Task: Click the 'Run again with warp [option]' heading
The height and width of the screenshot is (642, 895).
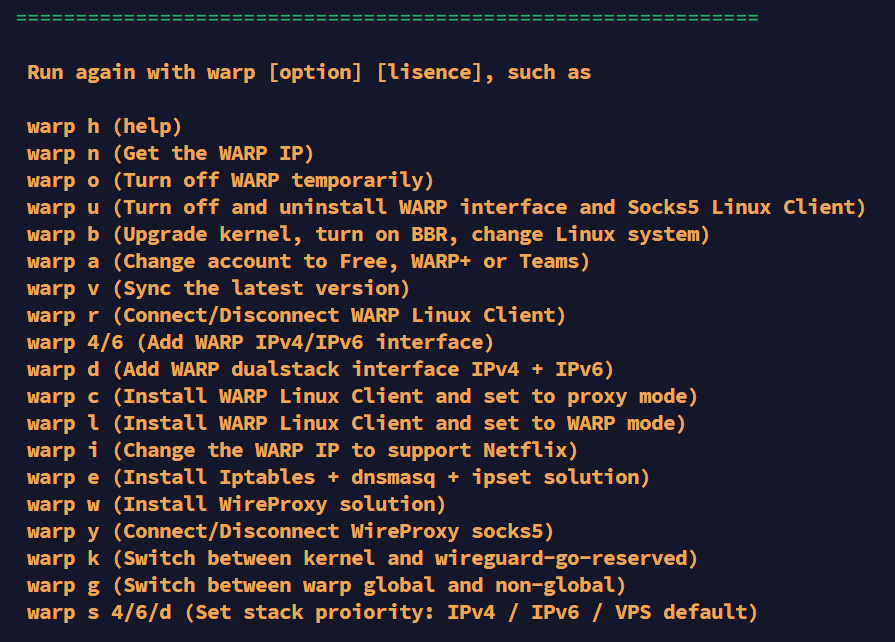Action: 308,72
